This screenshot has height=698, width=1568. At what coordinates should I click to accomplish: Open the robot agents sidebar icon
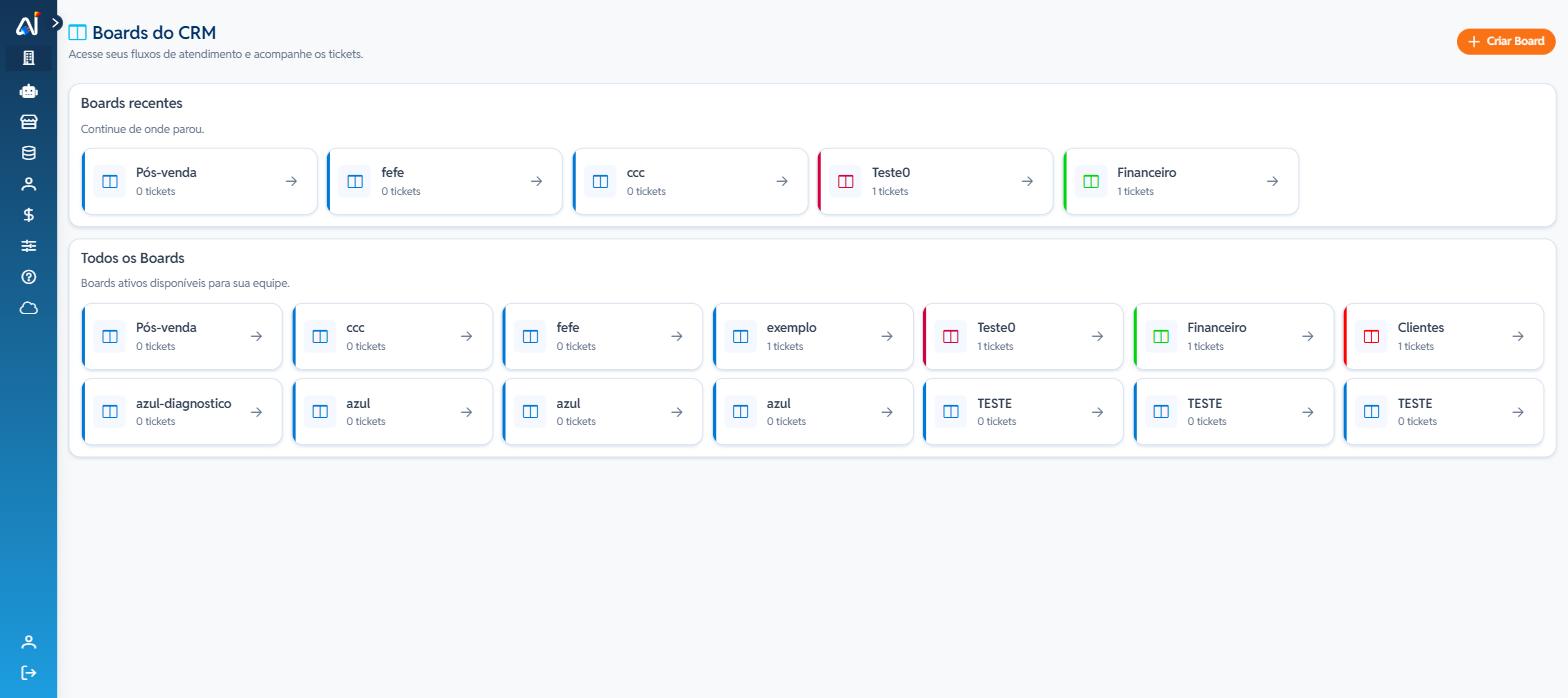28,91
